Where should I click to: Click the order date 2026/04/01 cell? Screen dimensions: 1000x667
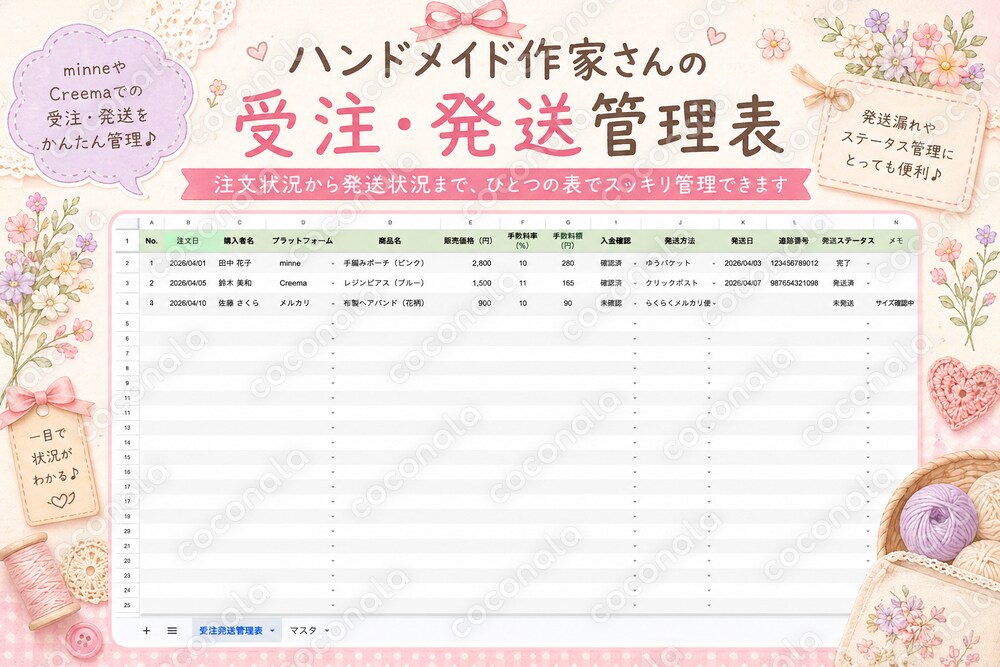188,263
